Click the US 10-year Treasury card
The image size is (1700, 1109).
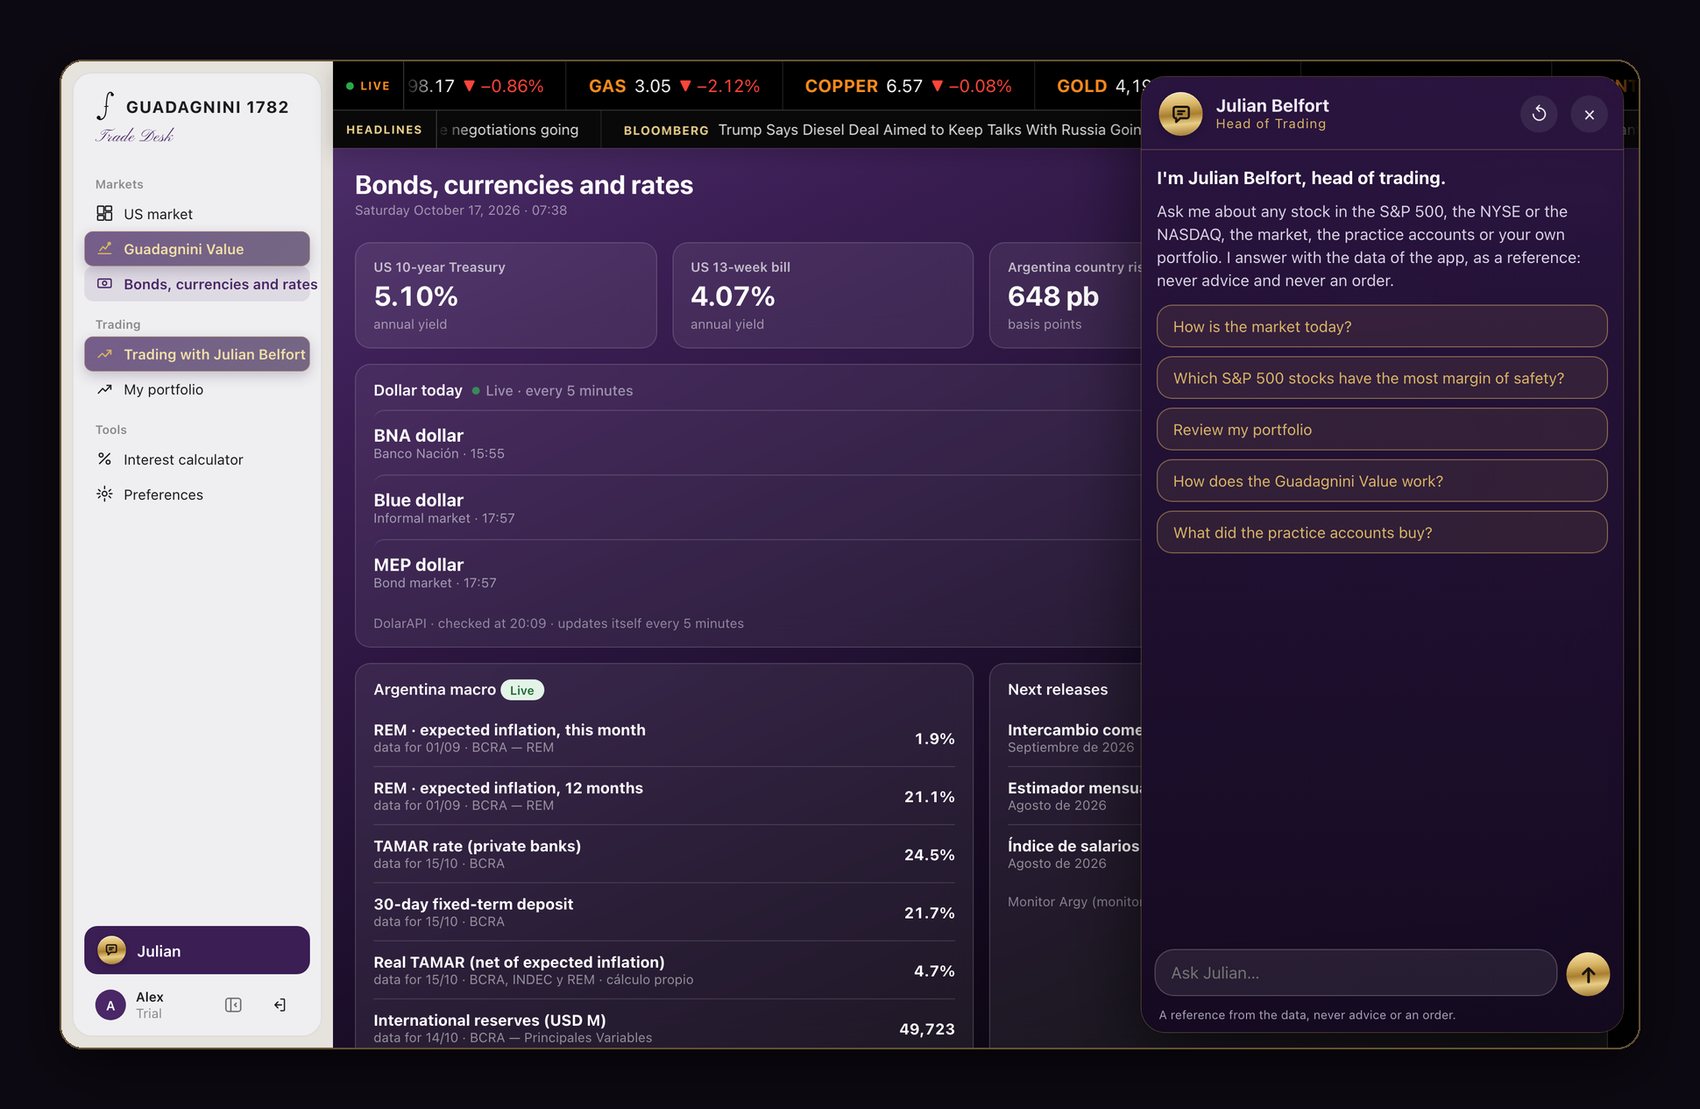pyautogui.click(x=506, y=295)
